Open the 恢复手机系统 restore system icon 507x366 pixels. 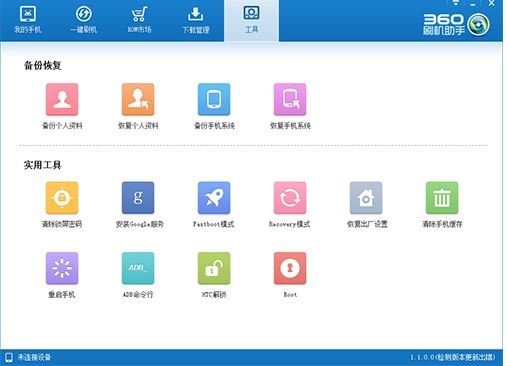(290, 99)
